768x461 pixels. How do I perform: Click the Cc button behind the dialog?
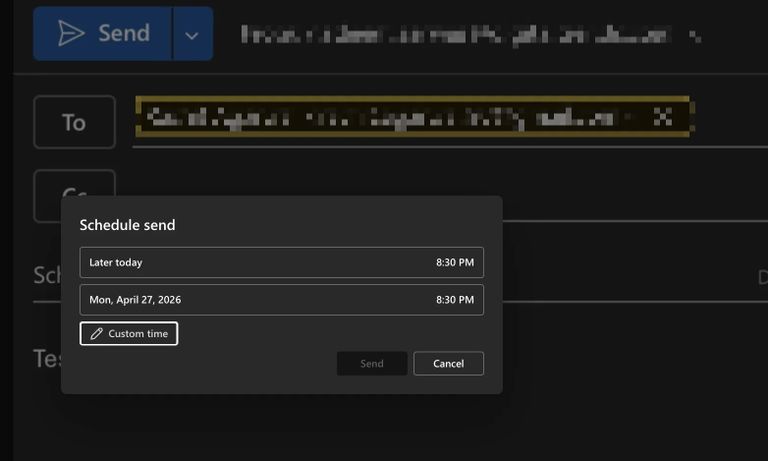[74, 183]
